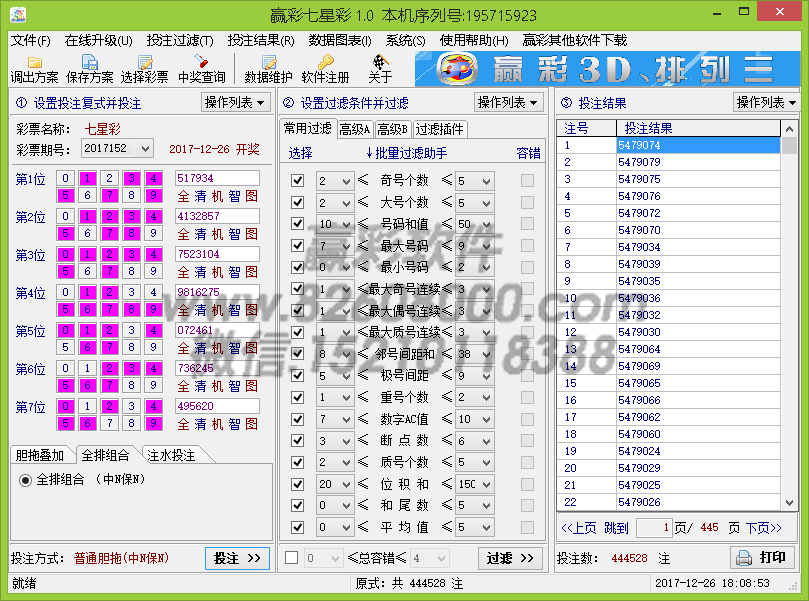Open 操作列表 dropdown in 设置投注复式 panel
809x601 pixels.
pyautogui.click(x=235, y=103)
